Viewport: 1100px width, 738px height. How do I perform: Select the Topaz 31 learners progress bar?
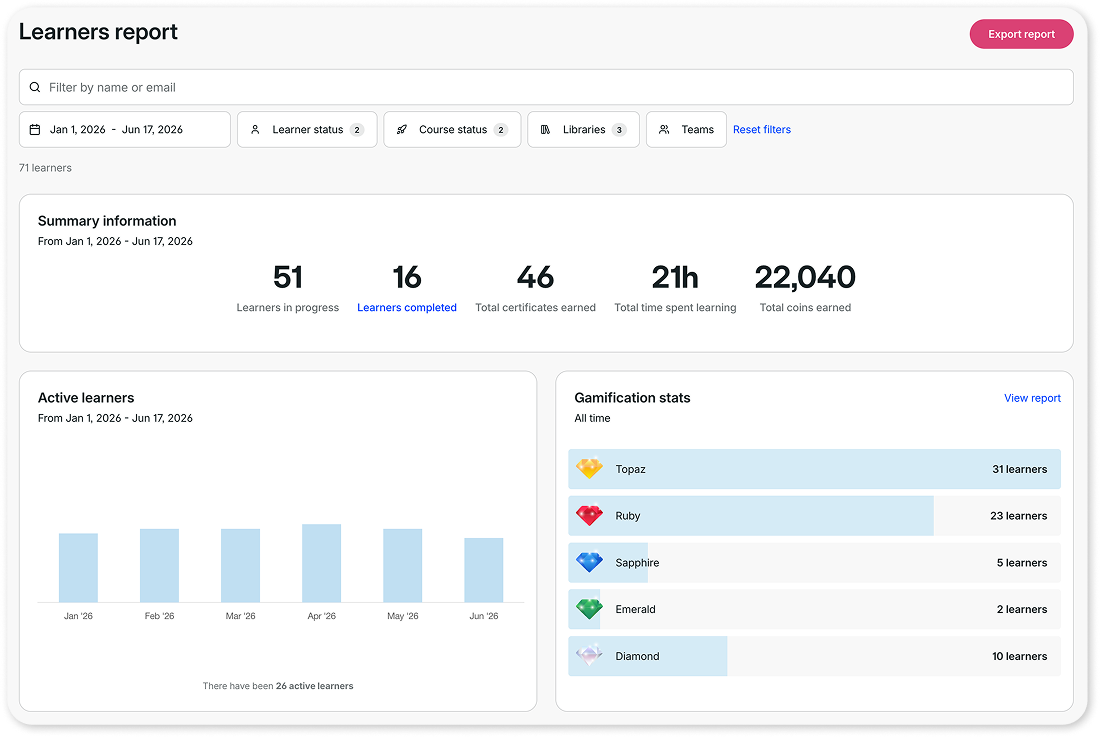[x=814, y=469]
